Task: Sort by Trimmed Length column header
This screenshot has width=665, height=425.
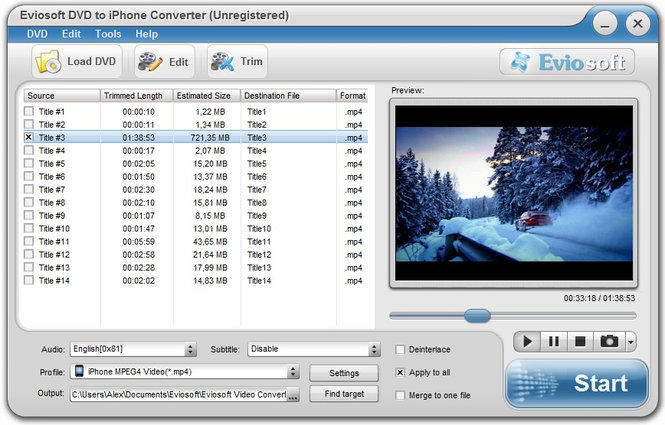Action: pos(137,95)
